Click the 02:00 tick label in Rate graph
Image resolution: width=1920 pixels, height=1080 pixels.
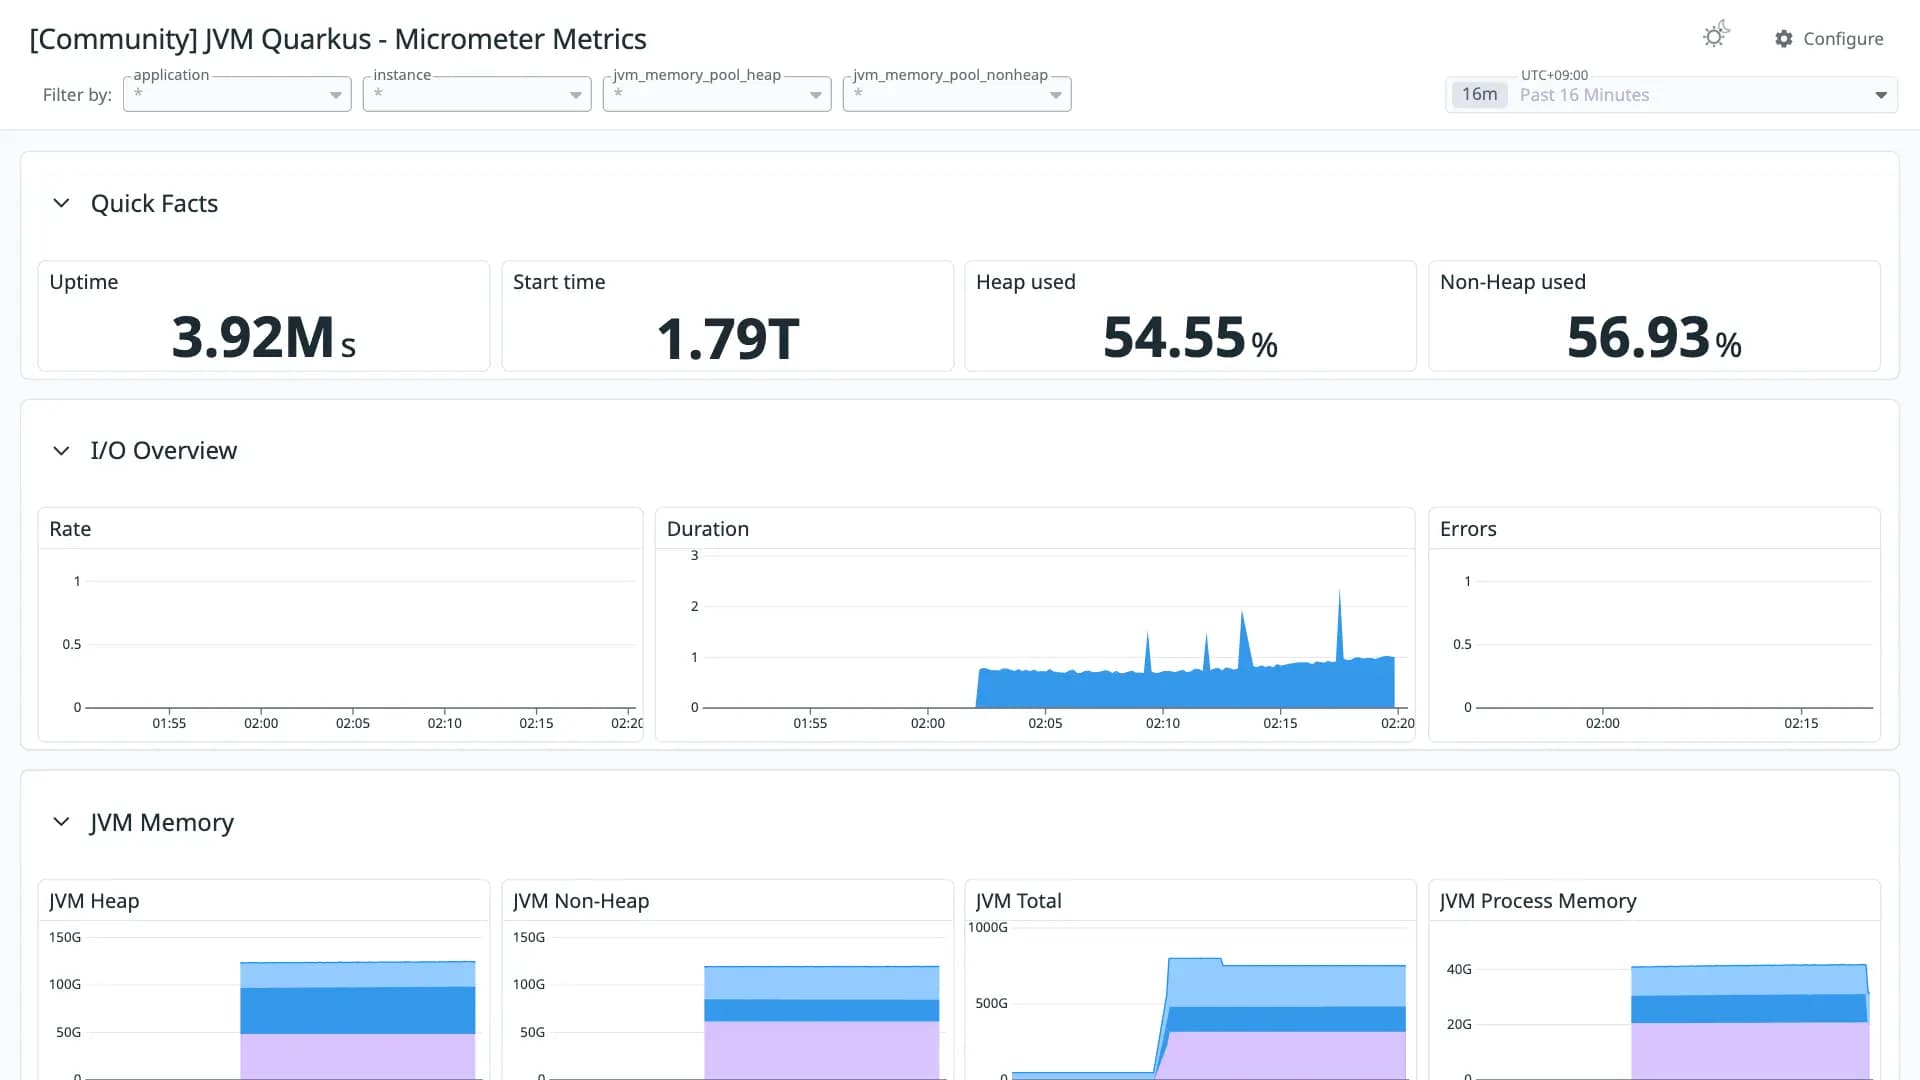261,723
